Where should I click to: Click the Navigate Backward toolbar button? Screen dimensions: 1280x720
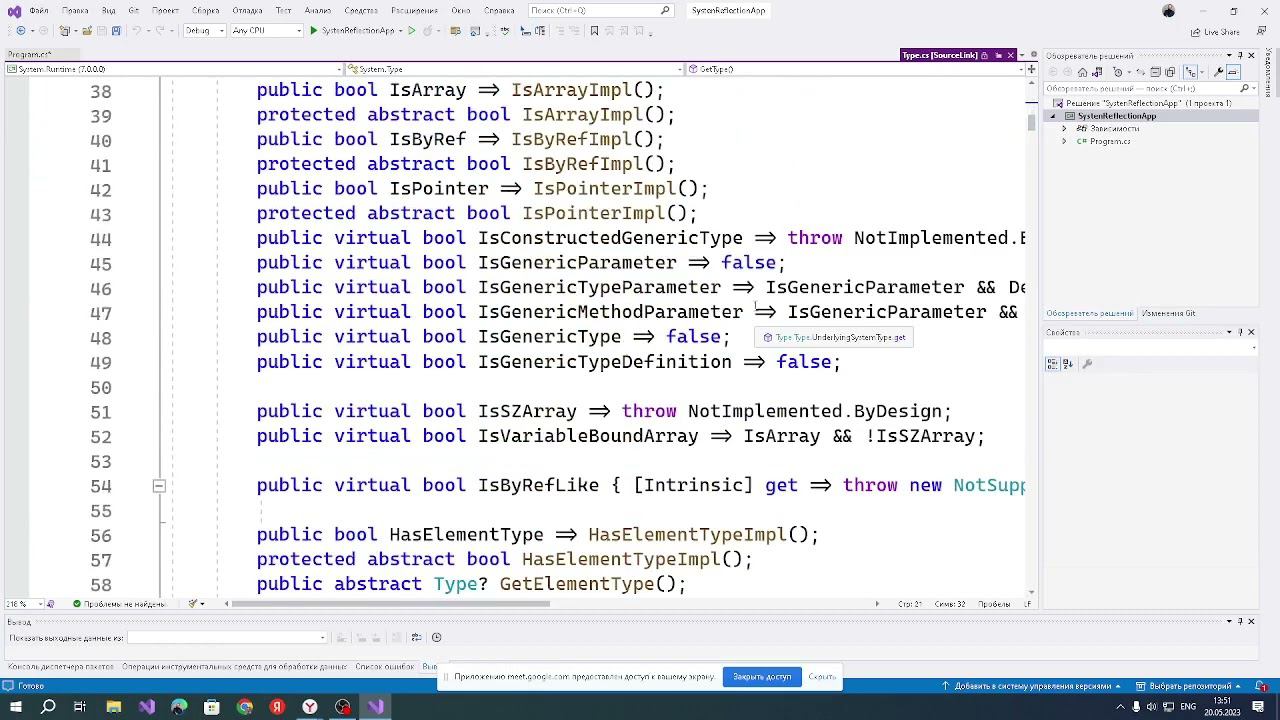point(21,31)
